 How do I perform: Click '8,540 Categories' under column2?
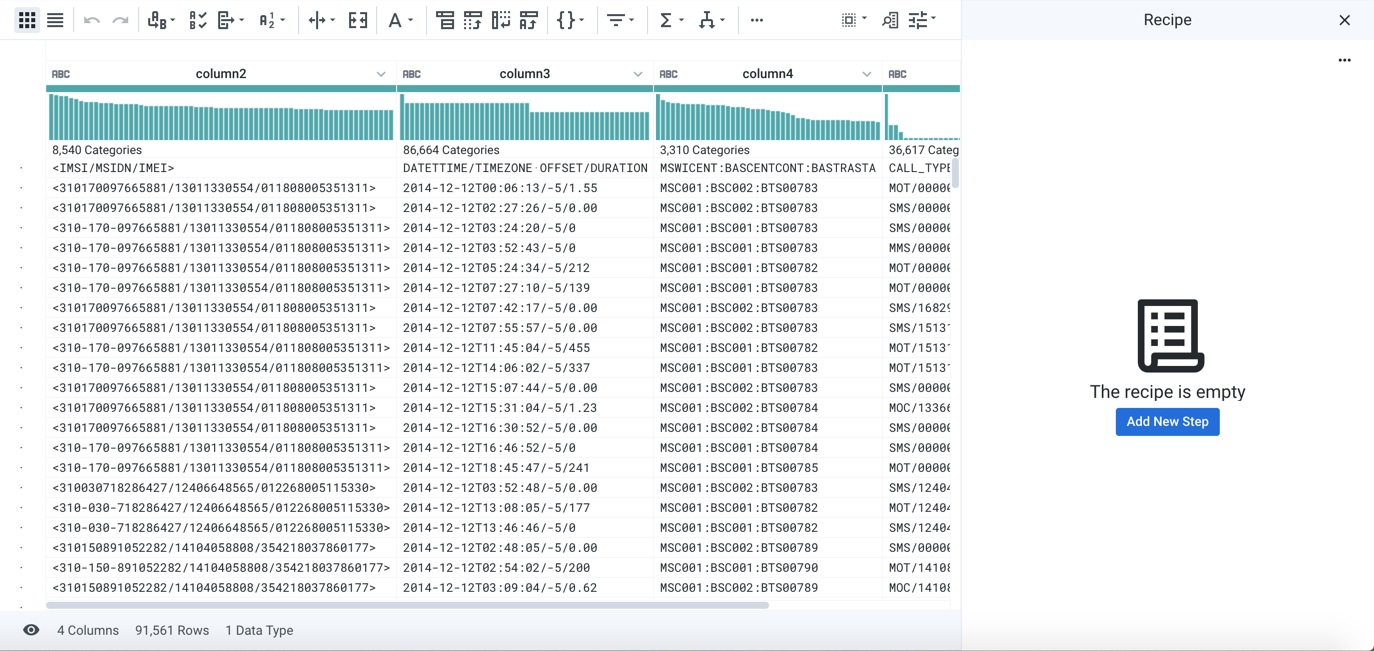tap(97, 150)
